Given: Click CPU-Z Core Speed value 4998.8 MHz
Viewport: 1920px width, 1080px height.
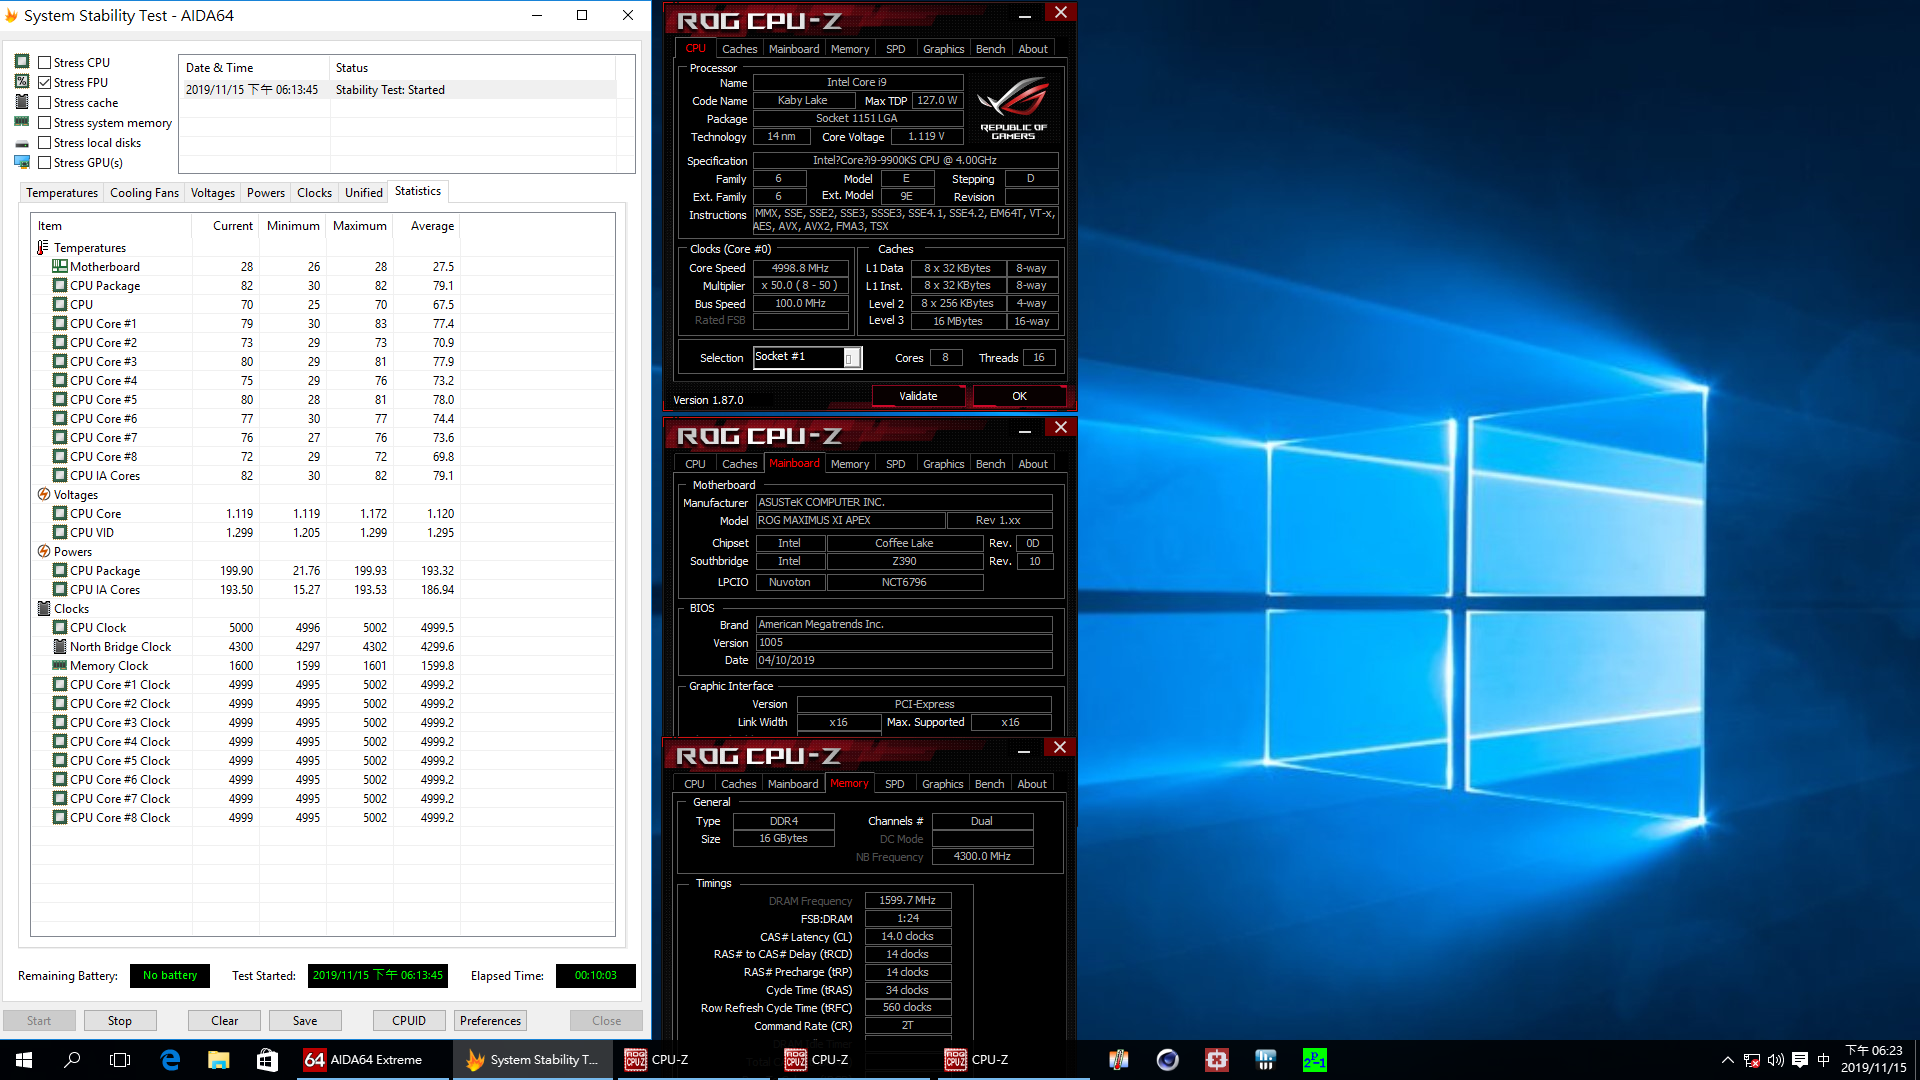Looking at the screenshot, I should click(800, 268).
